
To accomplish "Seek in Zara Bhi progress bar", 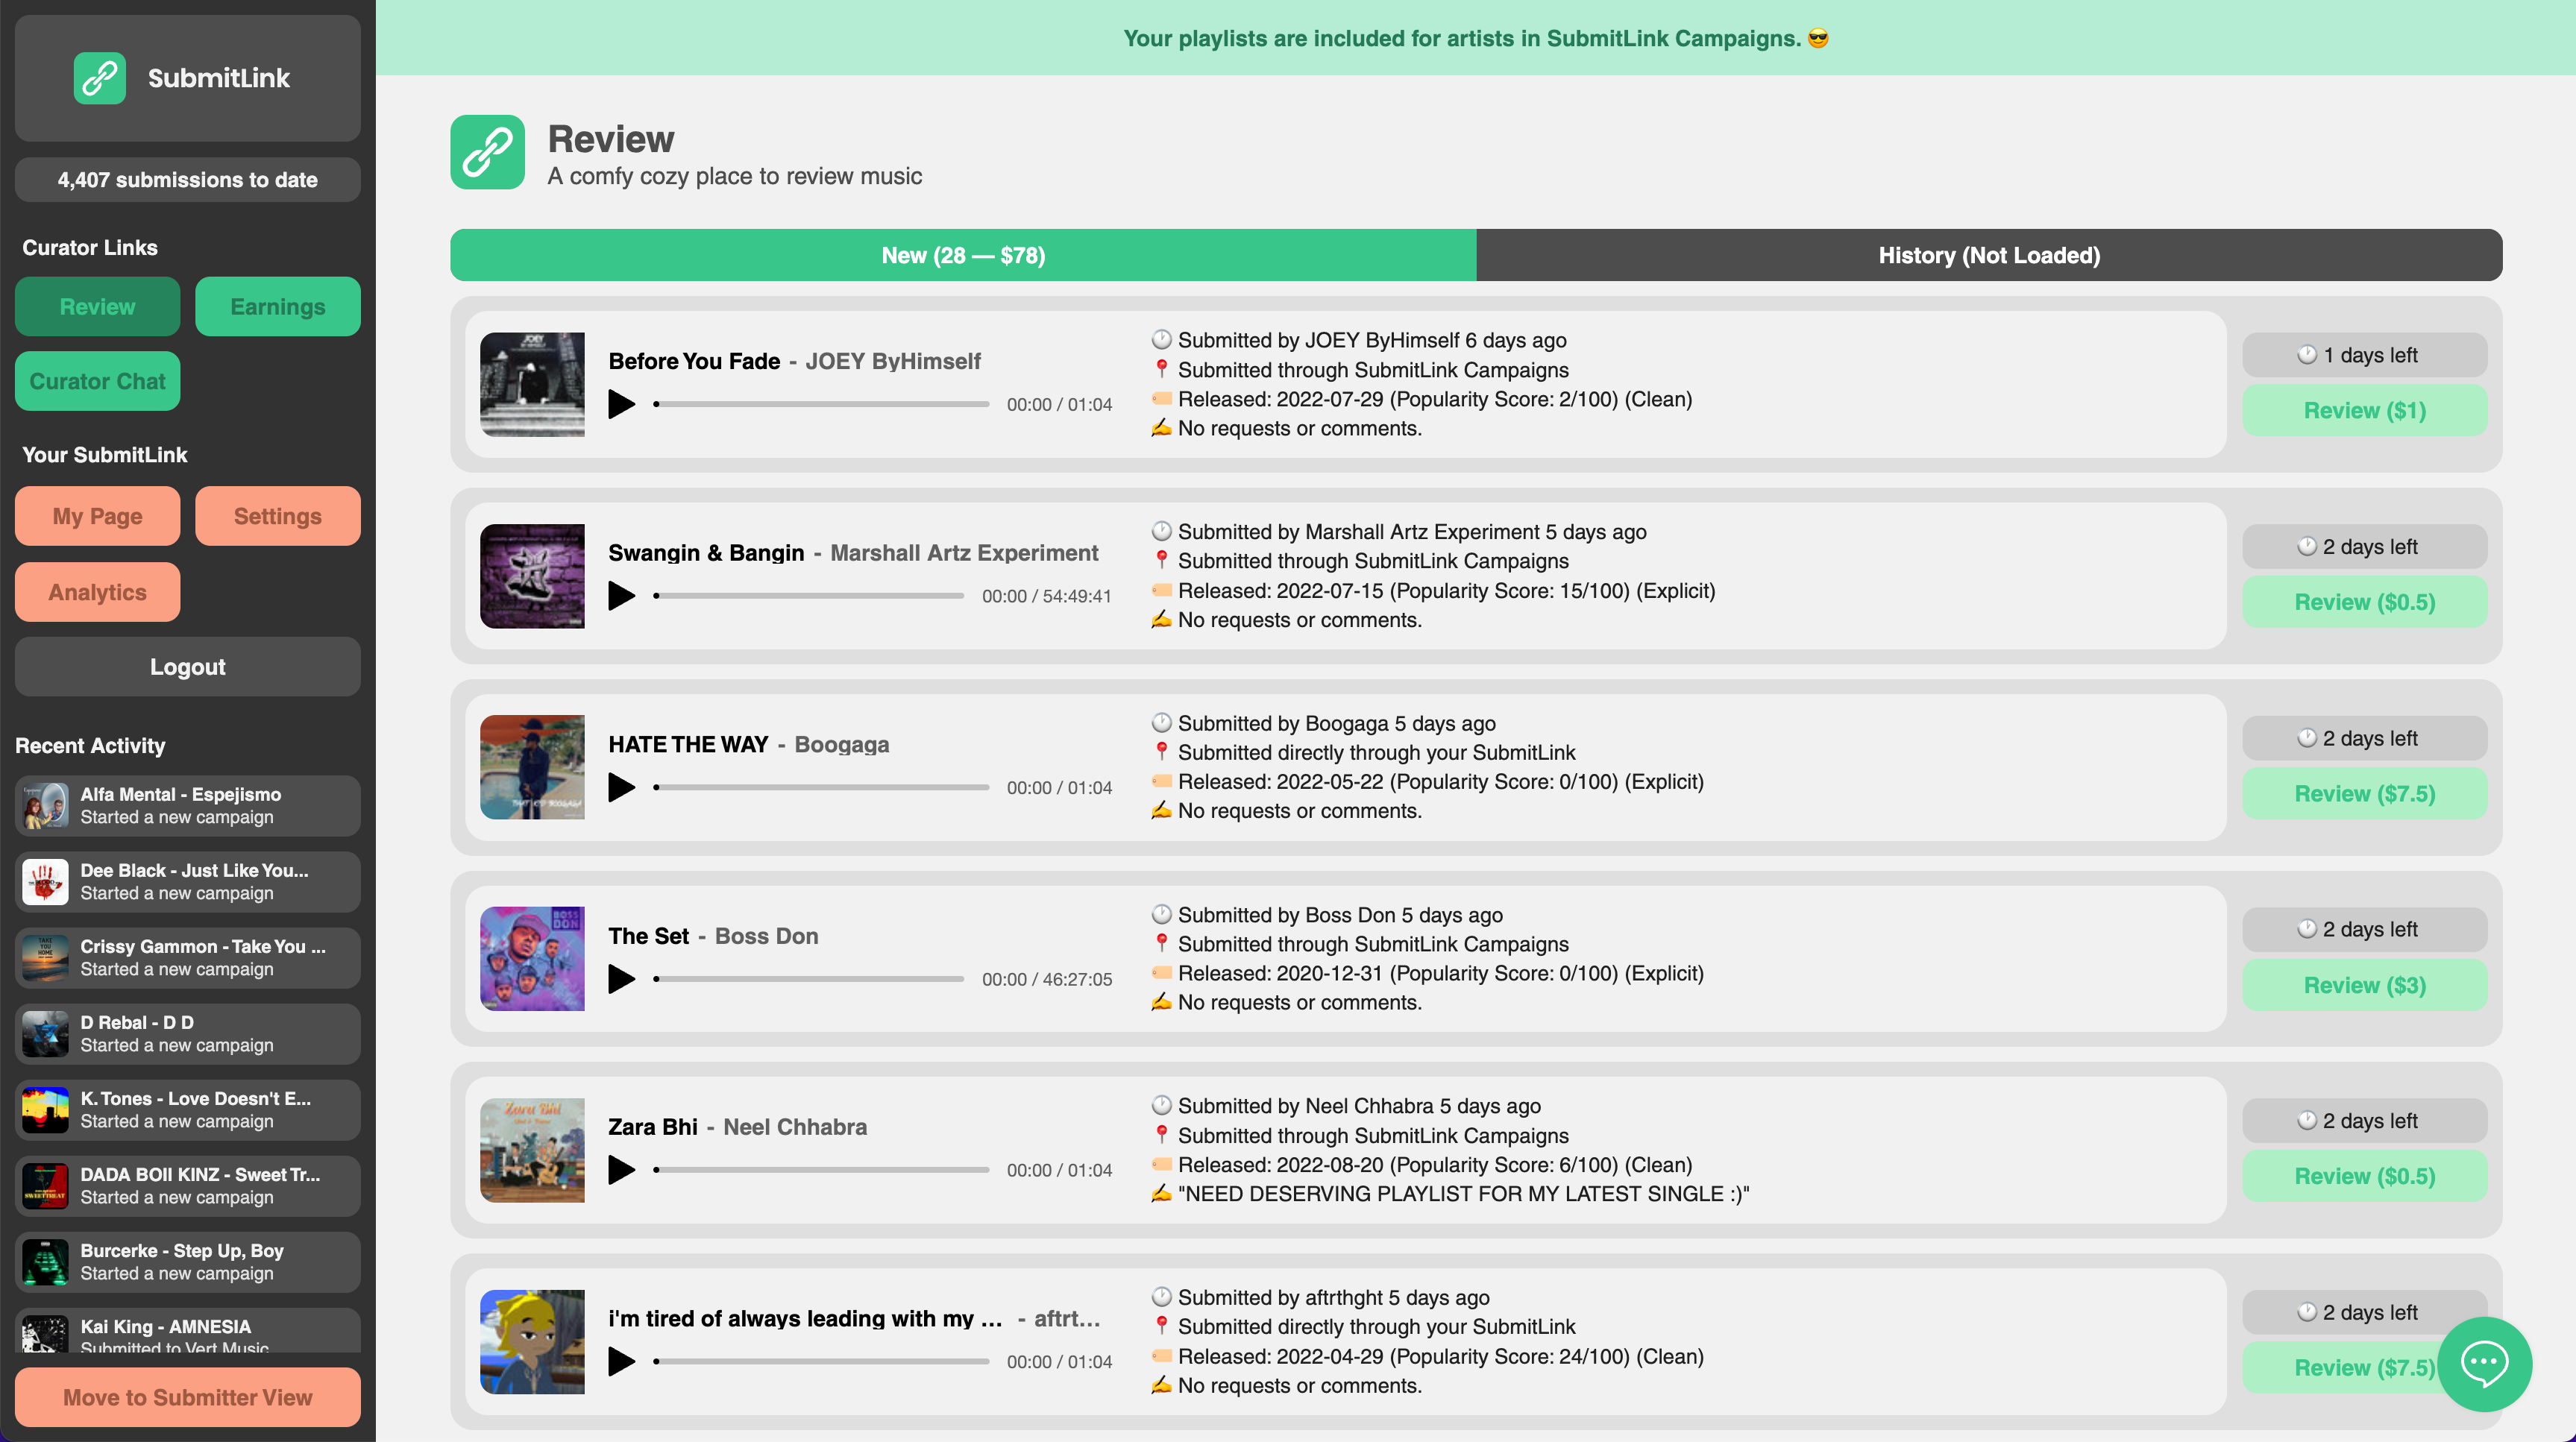I will [822, 1170].
